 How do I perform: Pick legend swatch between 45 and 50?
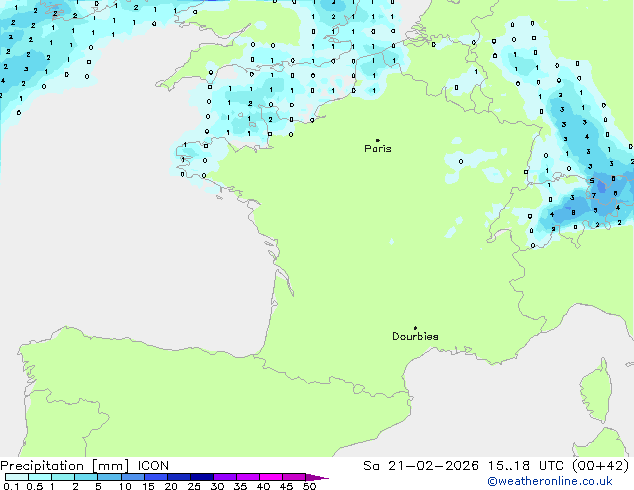tap(294, 477)
